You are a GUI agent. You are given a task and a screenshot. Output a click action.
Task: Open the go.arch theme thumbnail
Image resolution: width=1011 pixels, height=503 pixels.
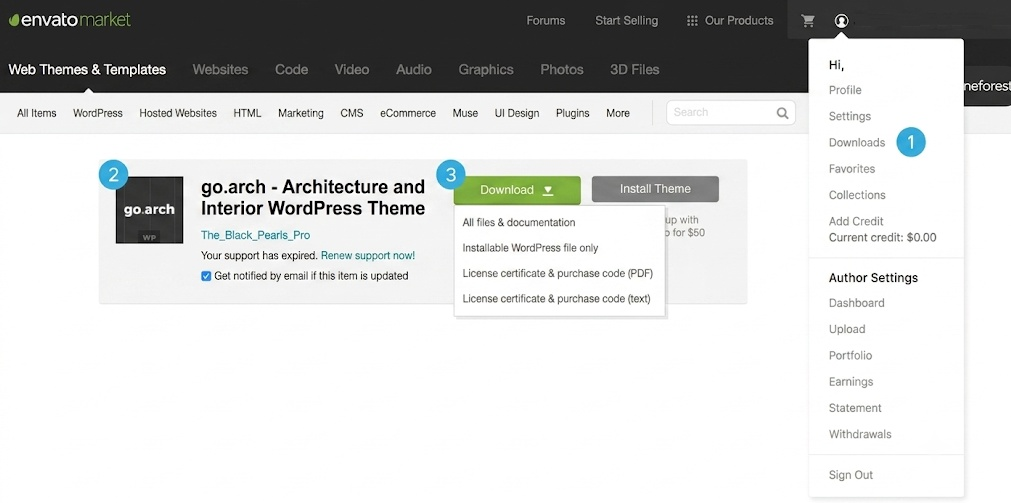[150, 210]
